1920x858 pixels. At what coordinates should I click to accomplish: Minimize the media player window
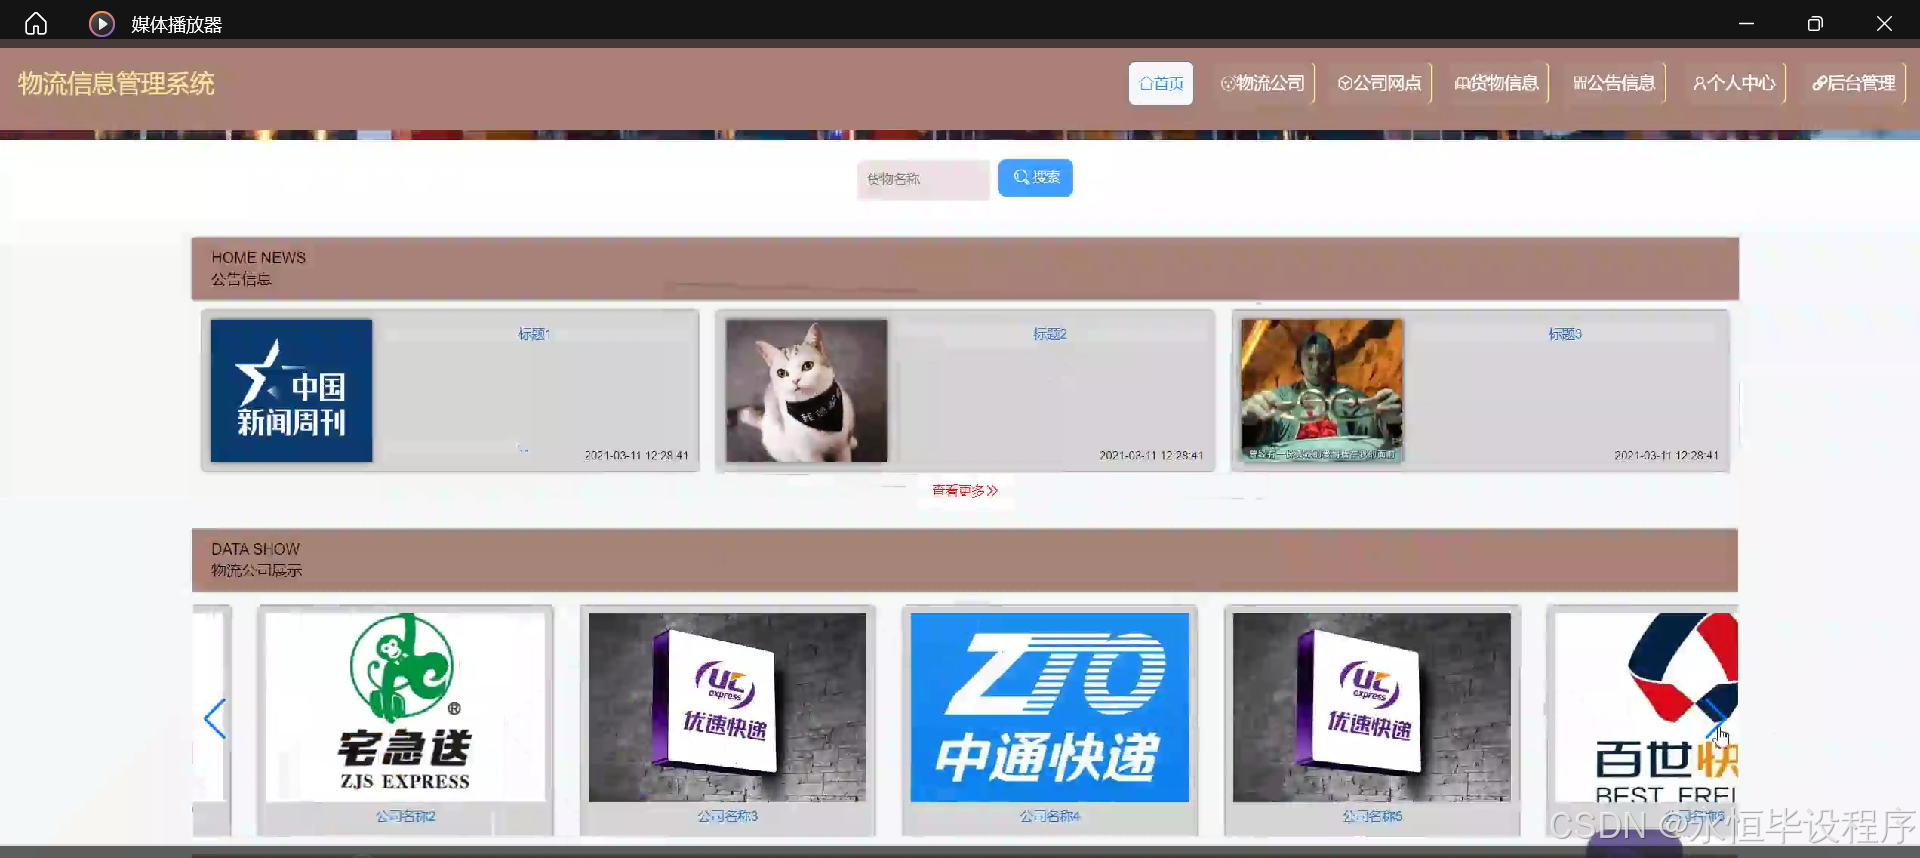click(1746, 23)
